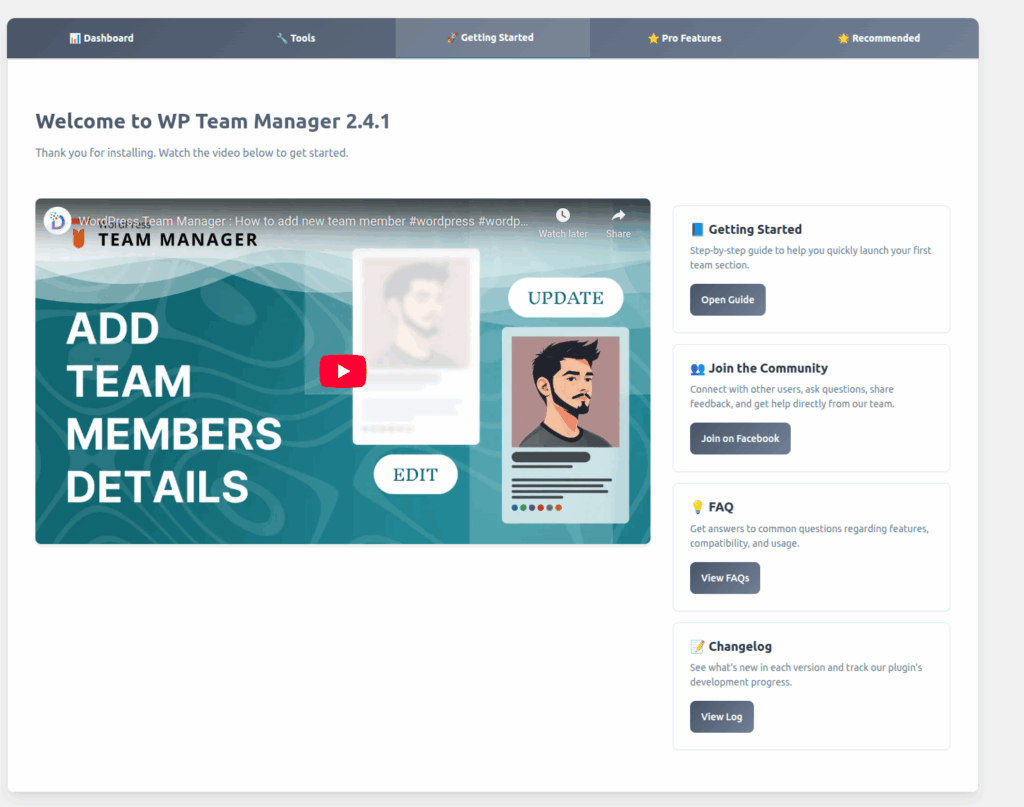Click the people icon beside Join the Community
This screenshot has width=1024, height=807.
pos(697,368)
